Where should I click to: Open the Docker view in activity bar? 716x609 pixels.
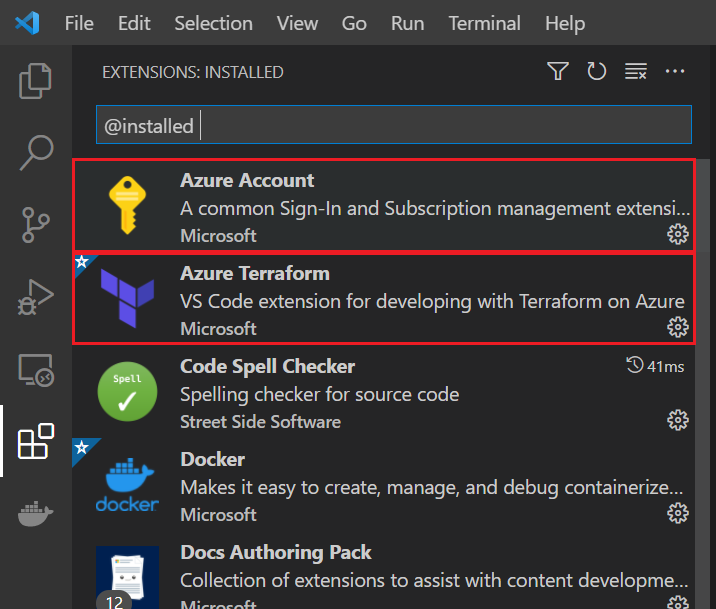(35, 513)
